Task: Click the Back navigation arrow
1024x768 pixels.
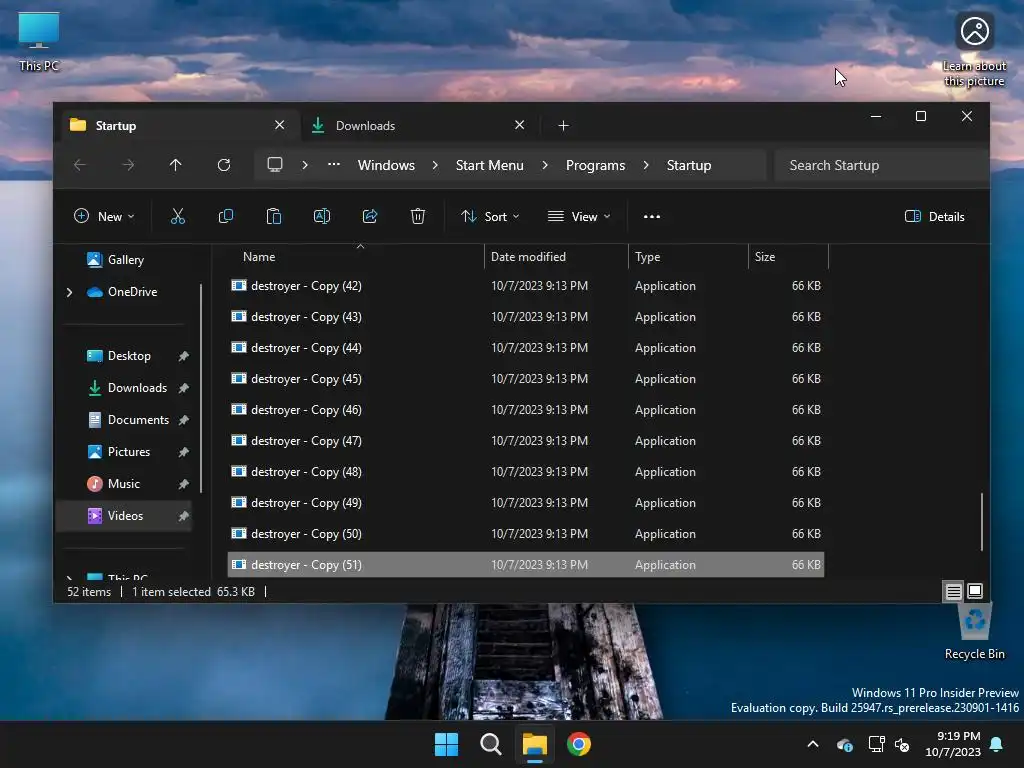Action: pos(80,165)
